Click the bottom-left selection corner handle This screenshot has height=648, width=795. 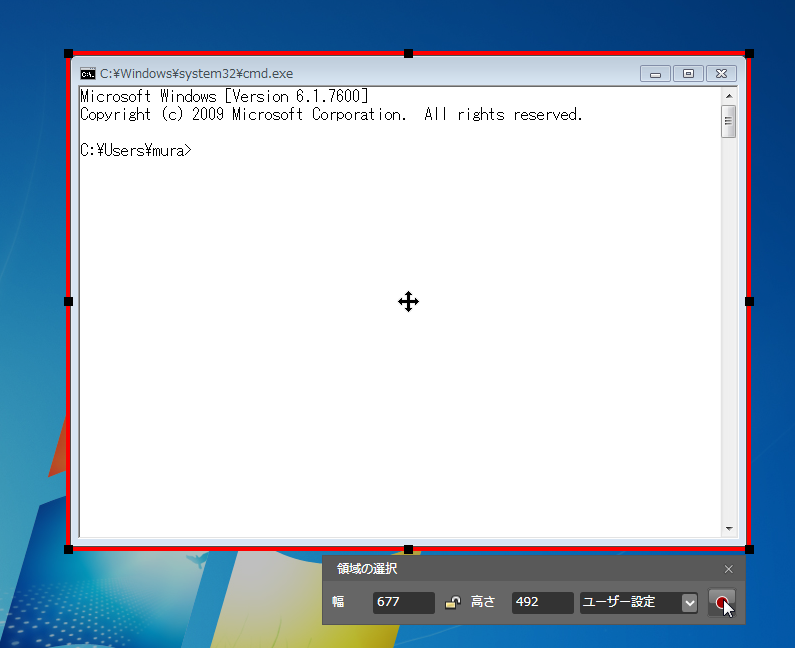tap(68, 549)
